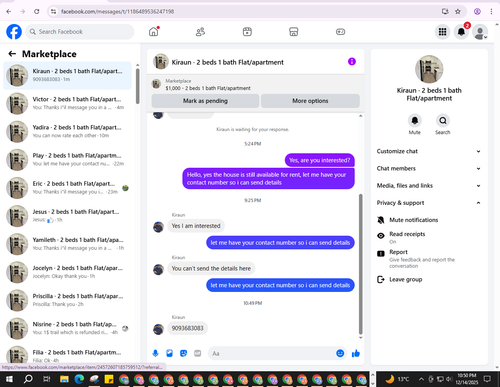Collapse Privacy & support section
Viewport: 500px width, 387px height.
[x=429, y=203]
